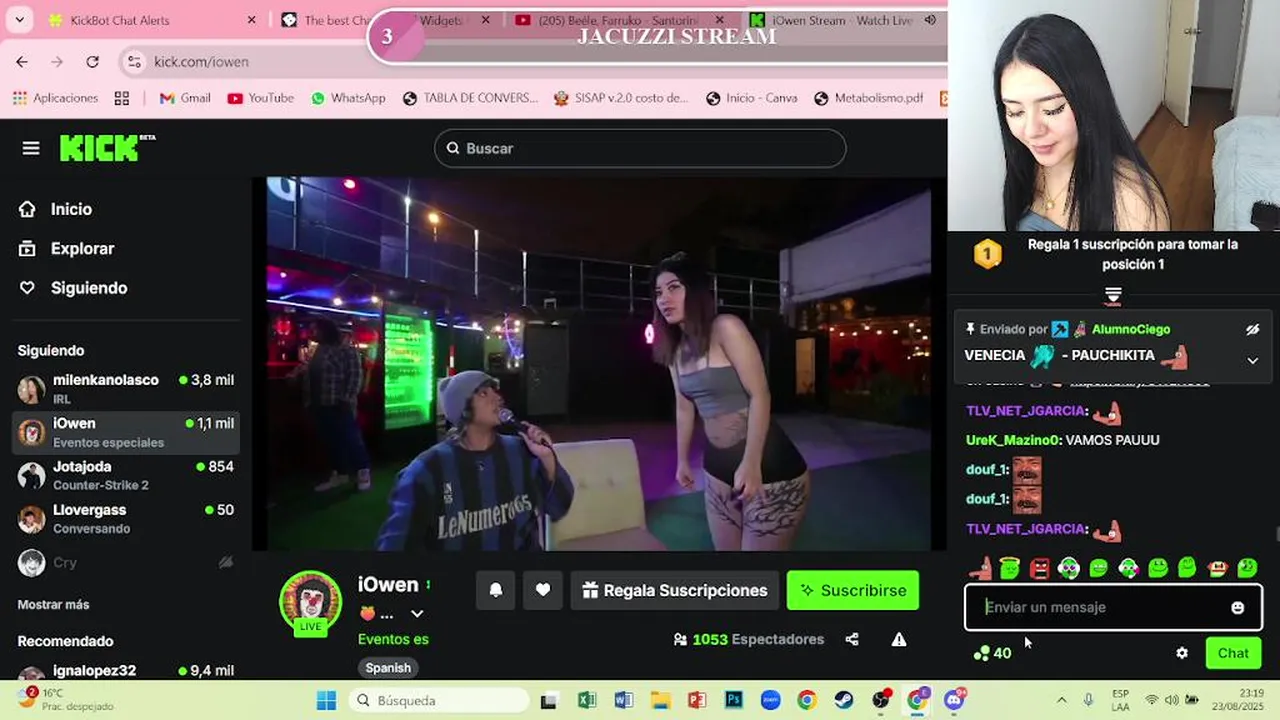Insert the red angry face quick emote
The width and height of the screenshot is (1280, 720).
pyautogui.click(x=1040, y=568)
